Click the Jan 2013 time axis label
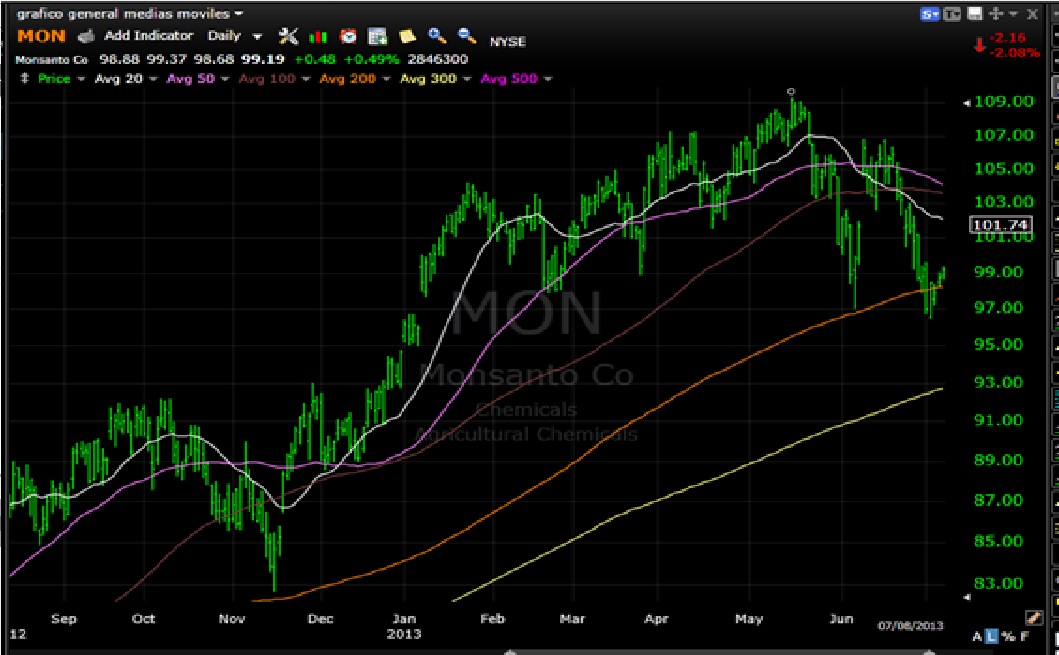Screen dimensions: 1059x655 coord(404,626)
